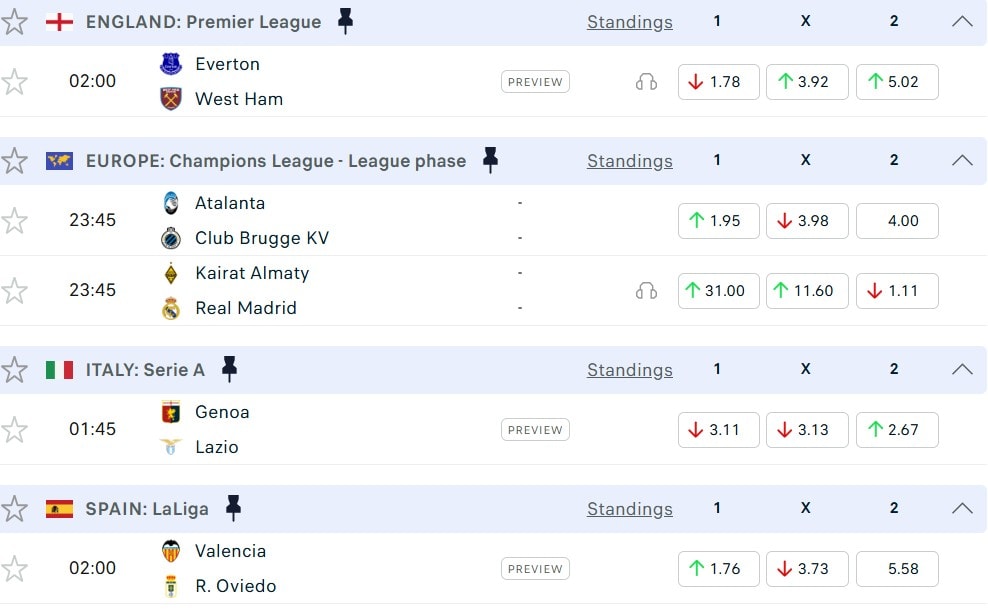Open Standings for Italy Serie A
Screen dimensions: 988x610
coord(629,370)
